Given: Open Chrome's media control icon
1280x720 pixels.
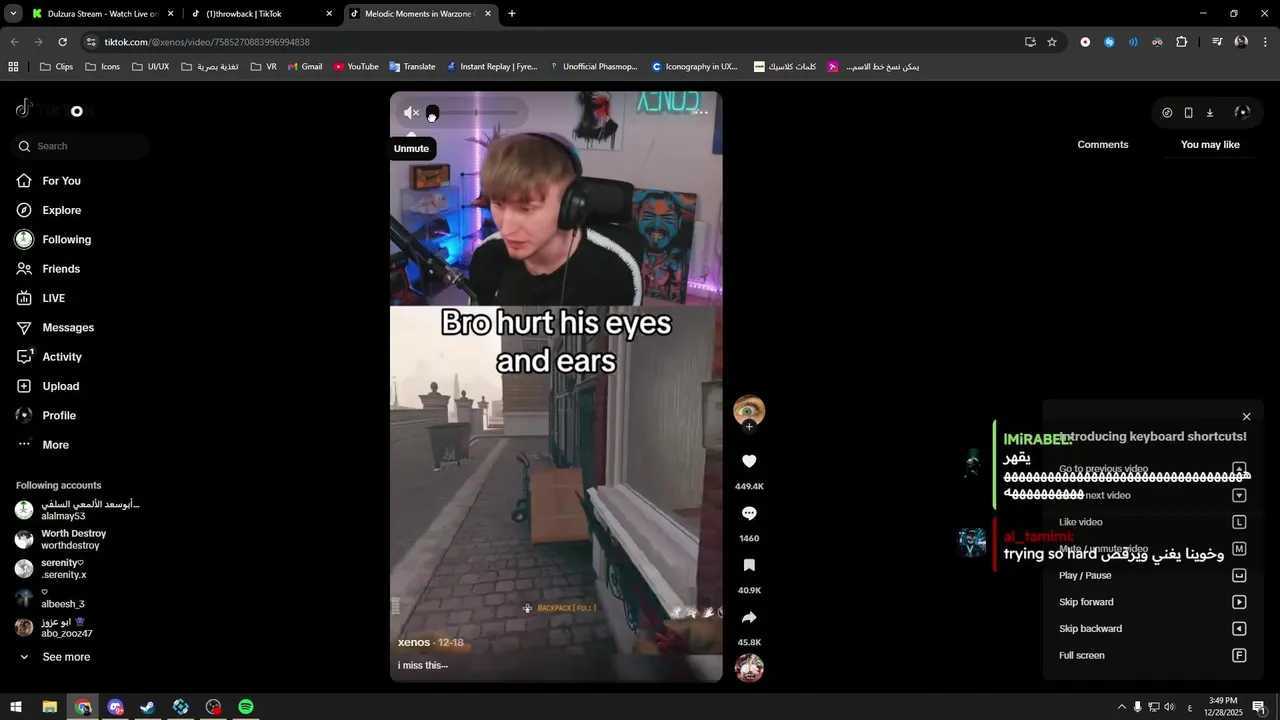Looking at the screenshot, I should [x=1217, y=42].
